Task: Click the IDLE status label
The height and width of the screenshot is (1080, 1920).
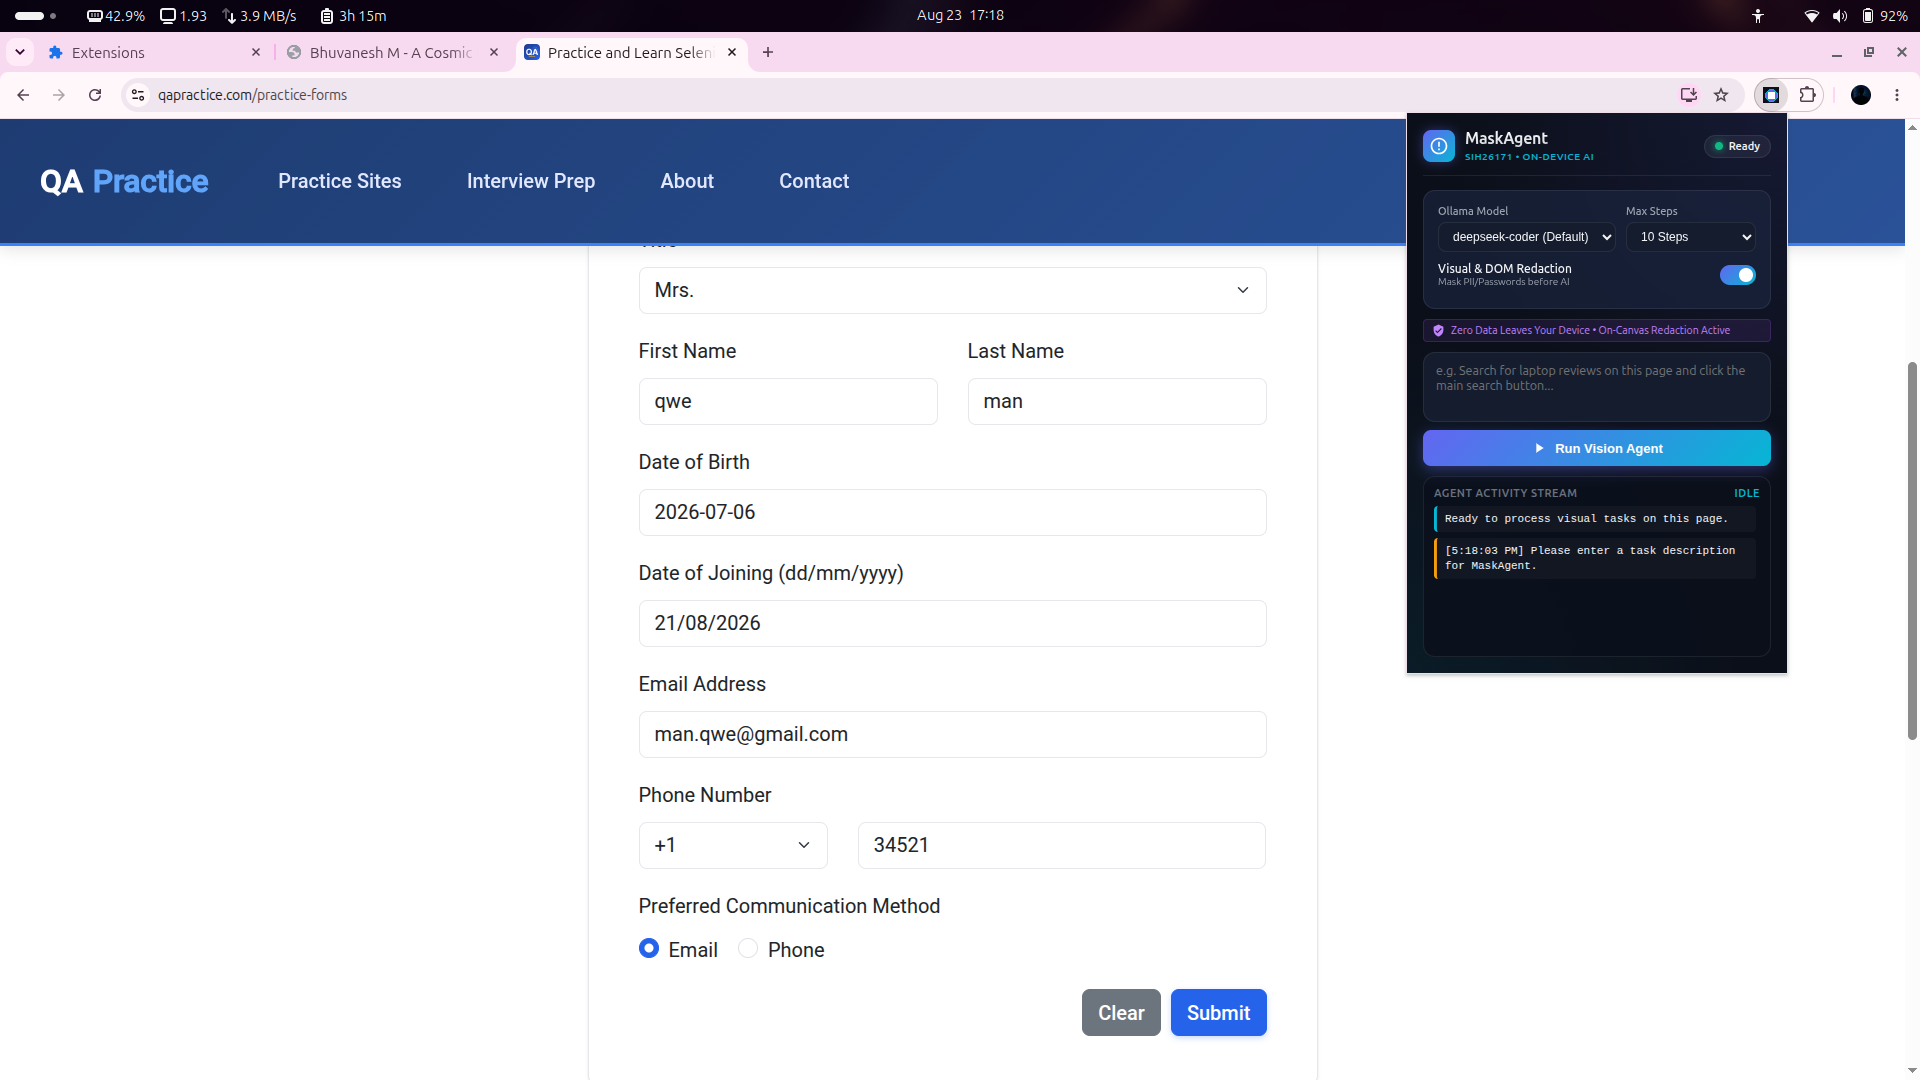Action: coord(1746,493)
